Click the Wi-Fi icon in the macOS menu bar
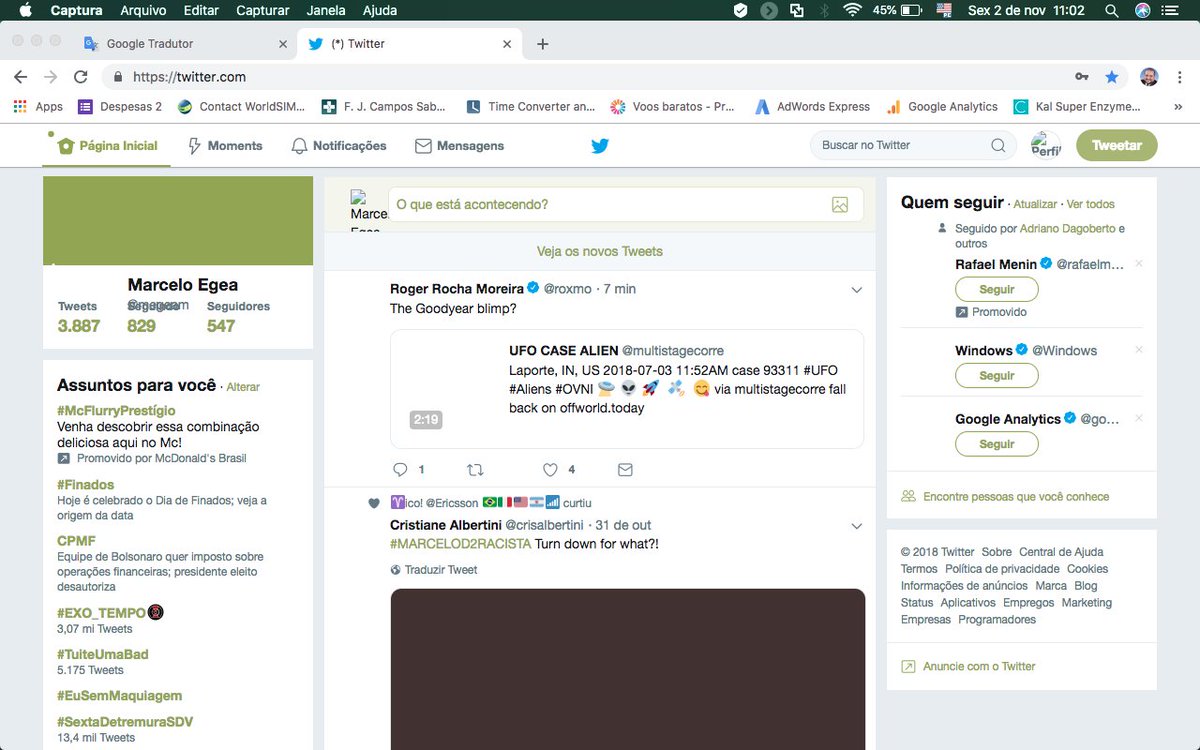 point(853,11)
